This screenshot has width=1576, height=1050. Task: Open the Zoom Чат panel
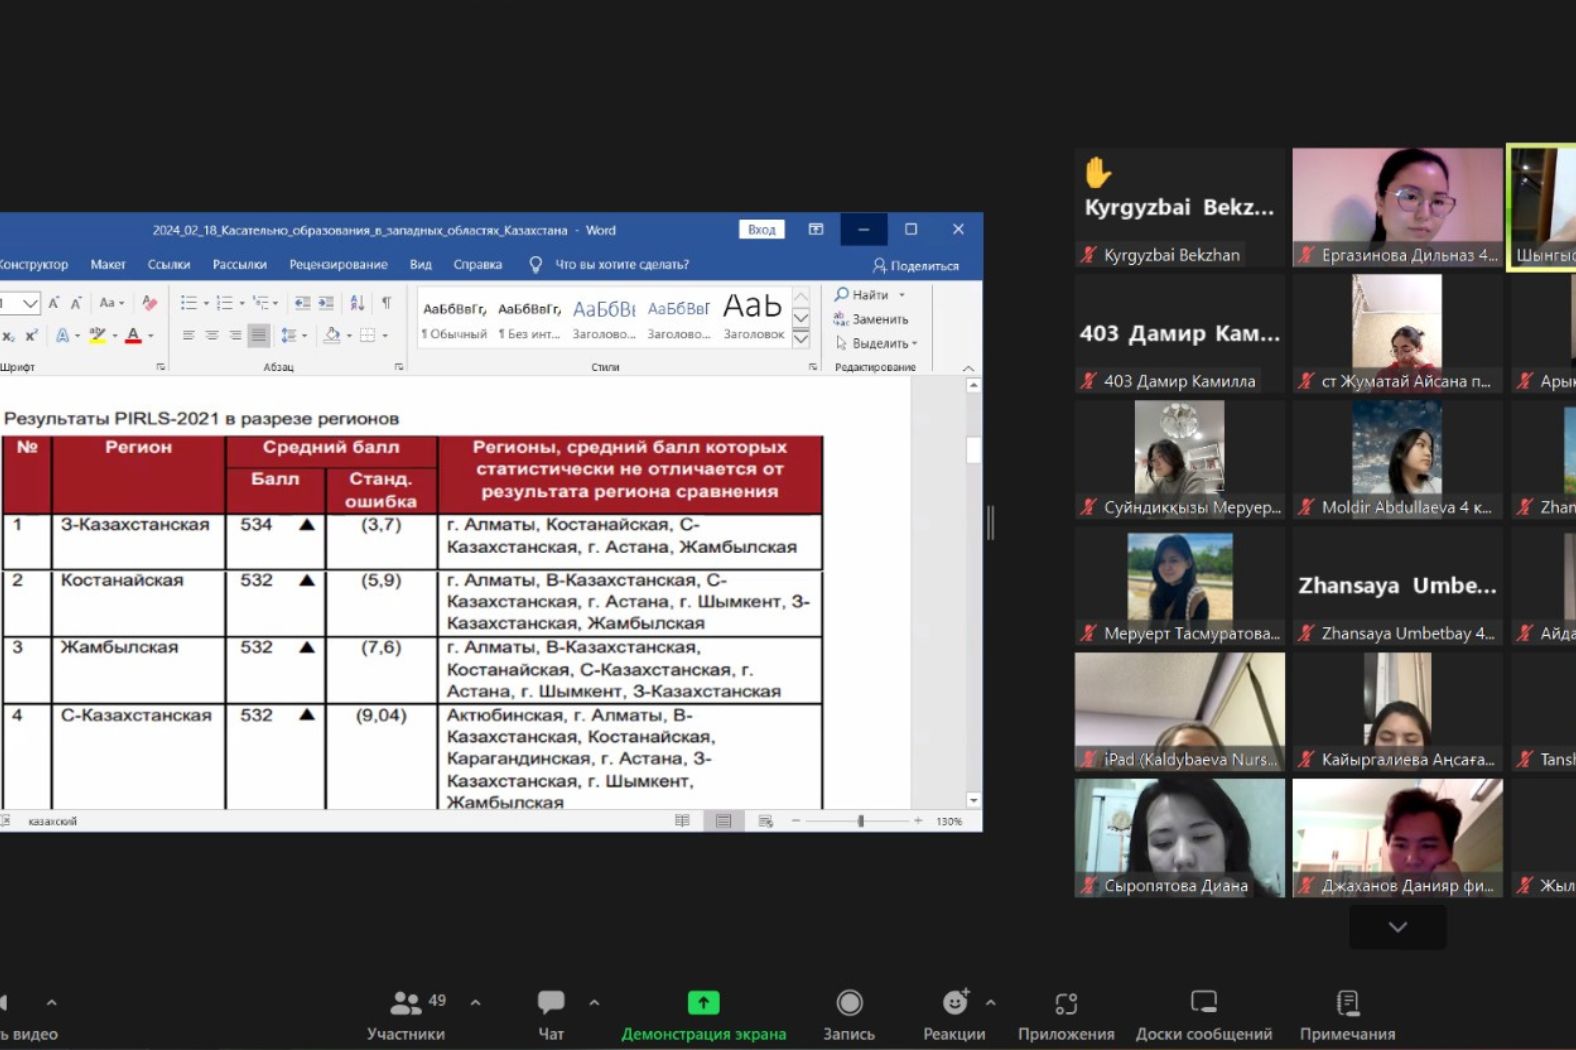pyautogui.click(x=551, y=1013)
